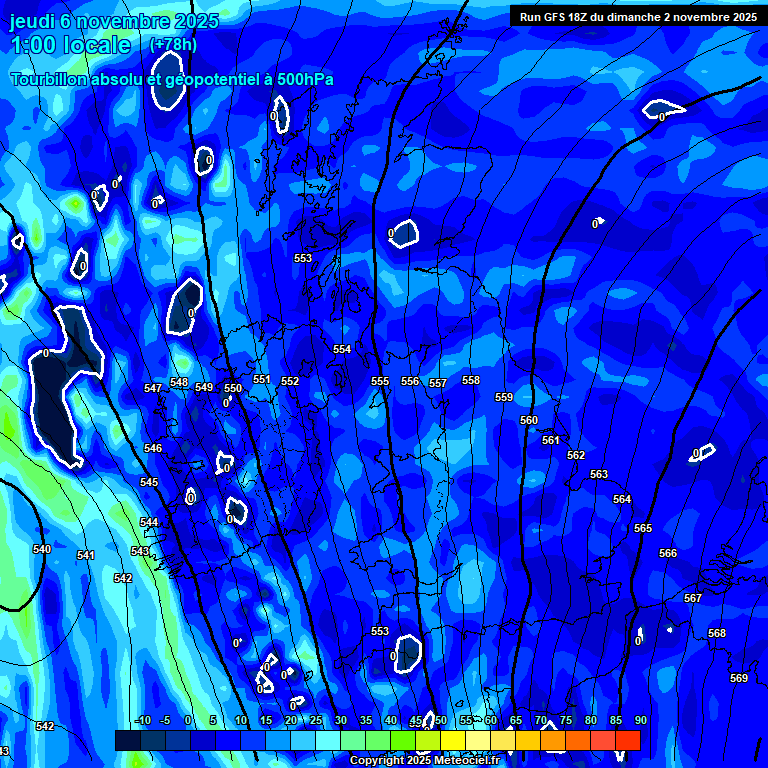The image size is (768, 768).
Task: Click the 558 contour label
Action: (x=471, y=380)
